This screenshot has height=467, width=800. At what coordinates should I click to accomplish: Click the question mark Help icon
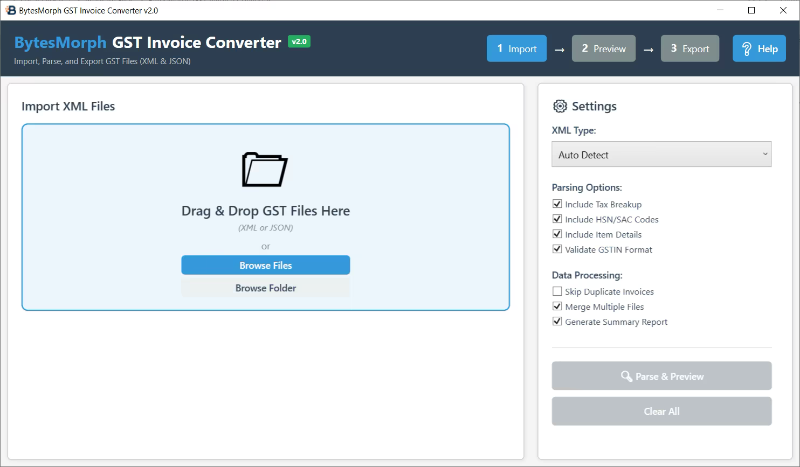(747, 49)
